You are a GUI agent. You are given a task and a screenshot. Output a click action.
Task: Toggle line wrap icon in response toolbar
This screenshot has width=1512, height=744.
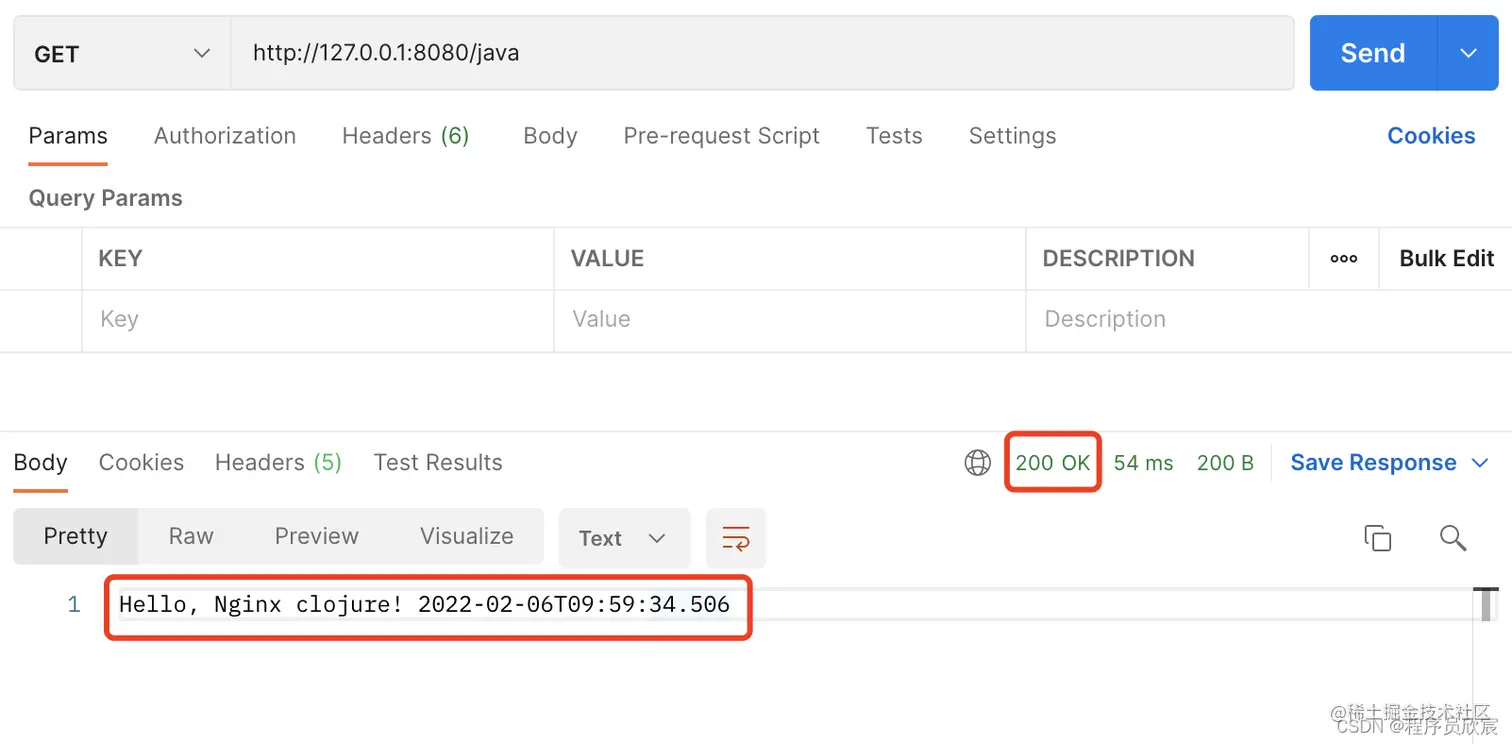[736, 538]
